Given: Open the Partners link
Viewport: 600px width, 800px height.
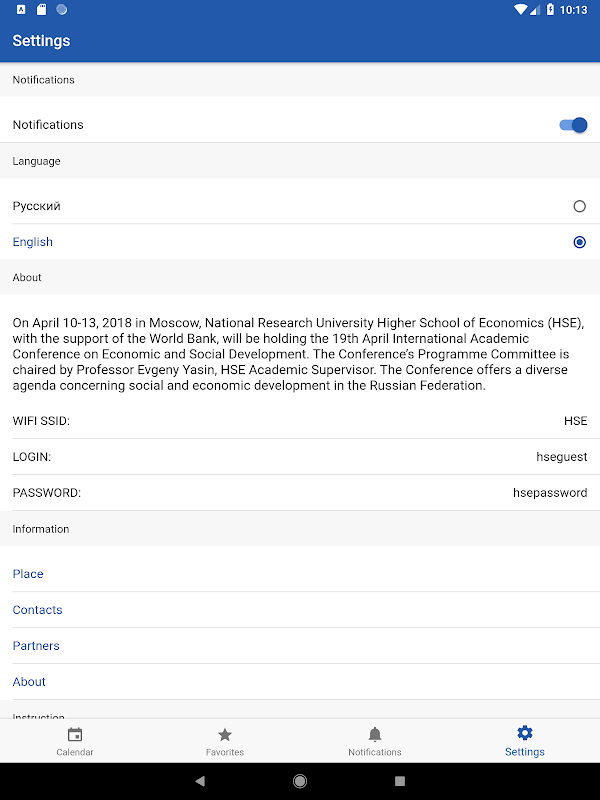Looking at the screenshot, I should [36, 646].
